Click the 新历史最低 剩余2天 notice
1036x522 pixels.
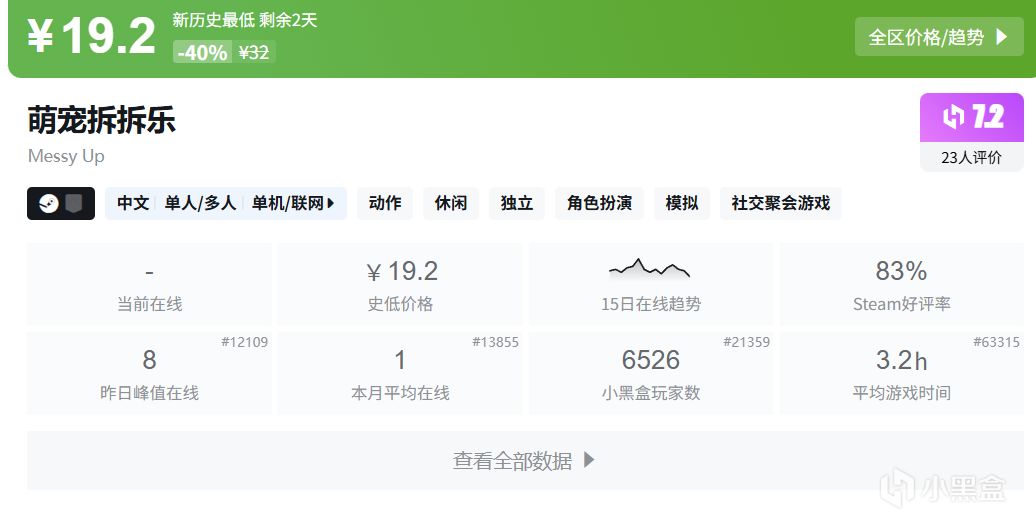pyautogui.click(x=245, y=20)
